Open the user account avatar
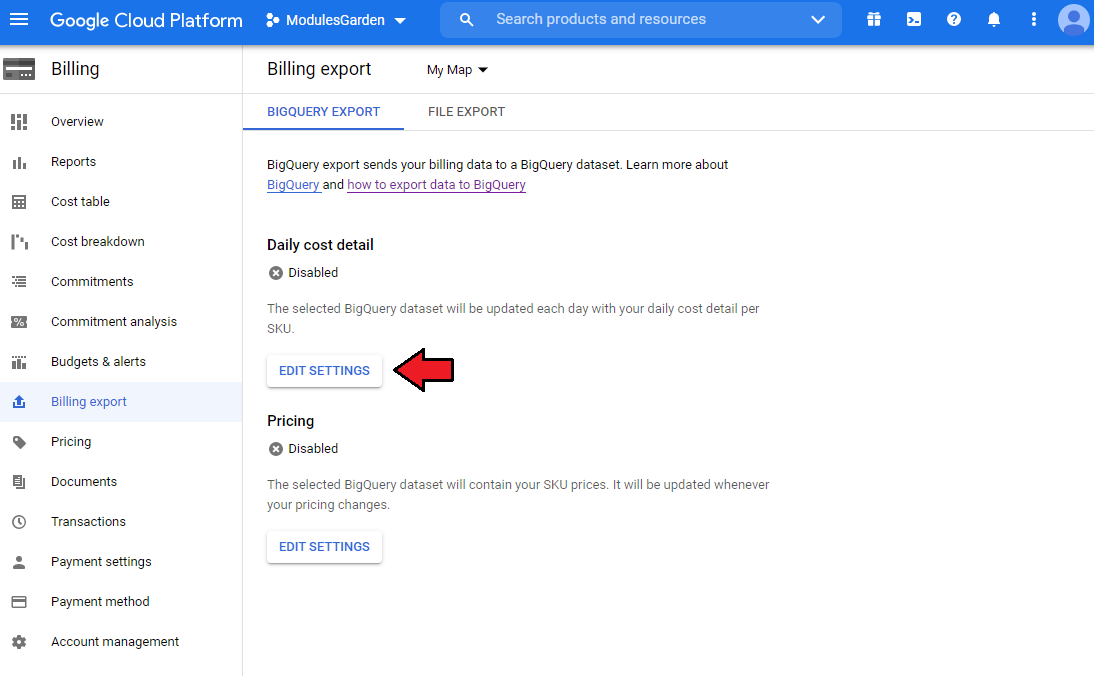This screenshot has height=676, width=1094. tap(1074, 20)
